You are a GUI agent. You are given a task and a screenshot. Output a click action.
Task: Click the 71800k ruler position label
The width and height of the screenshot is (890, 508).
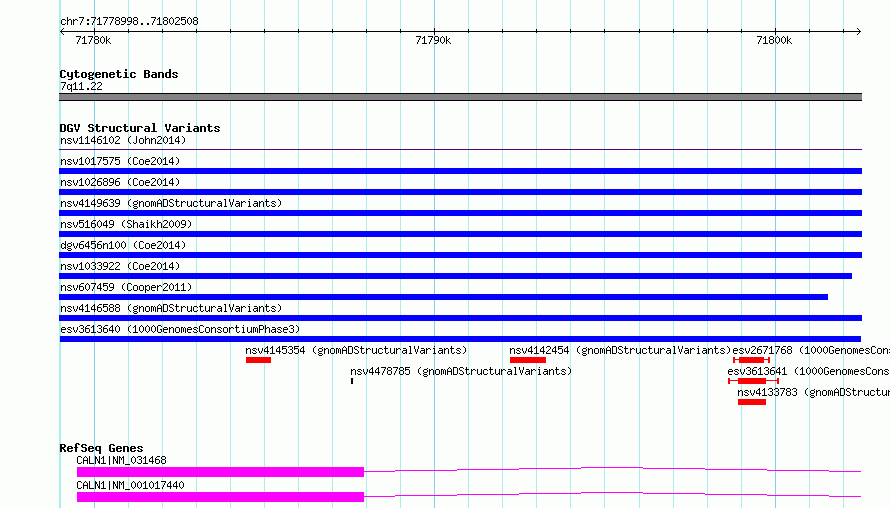(x=774, y=40)
